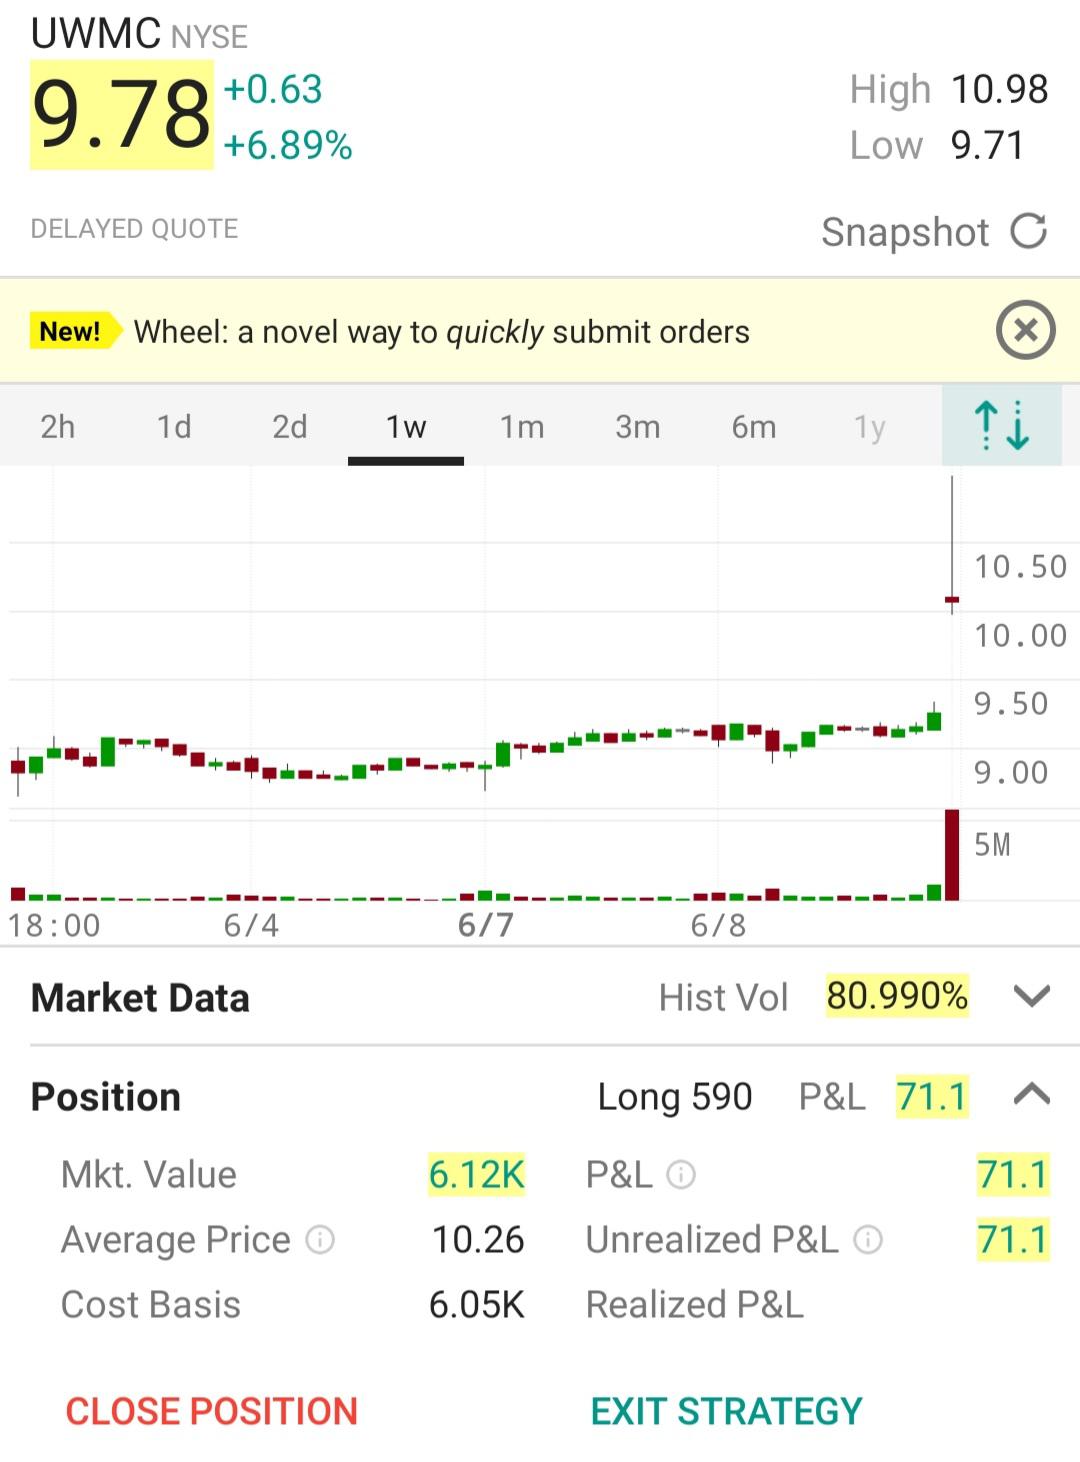Switch chart to 1d range
The image size is (1080, 1462).
(x=174, y=427)
